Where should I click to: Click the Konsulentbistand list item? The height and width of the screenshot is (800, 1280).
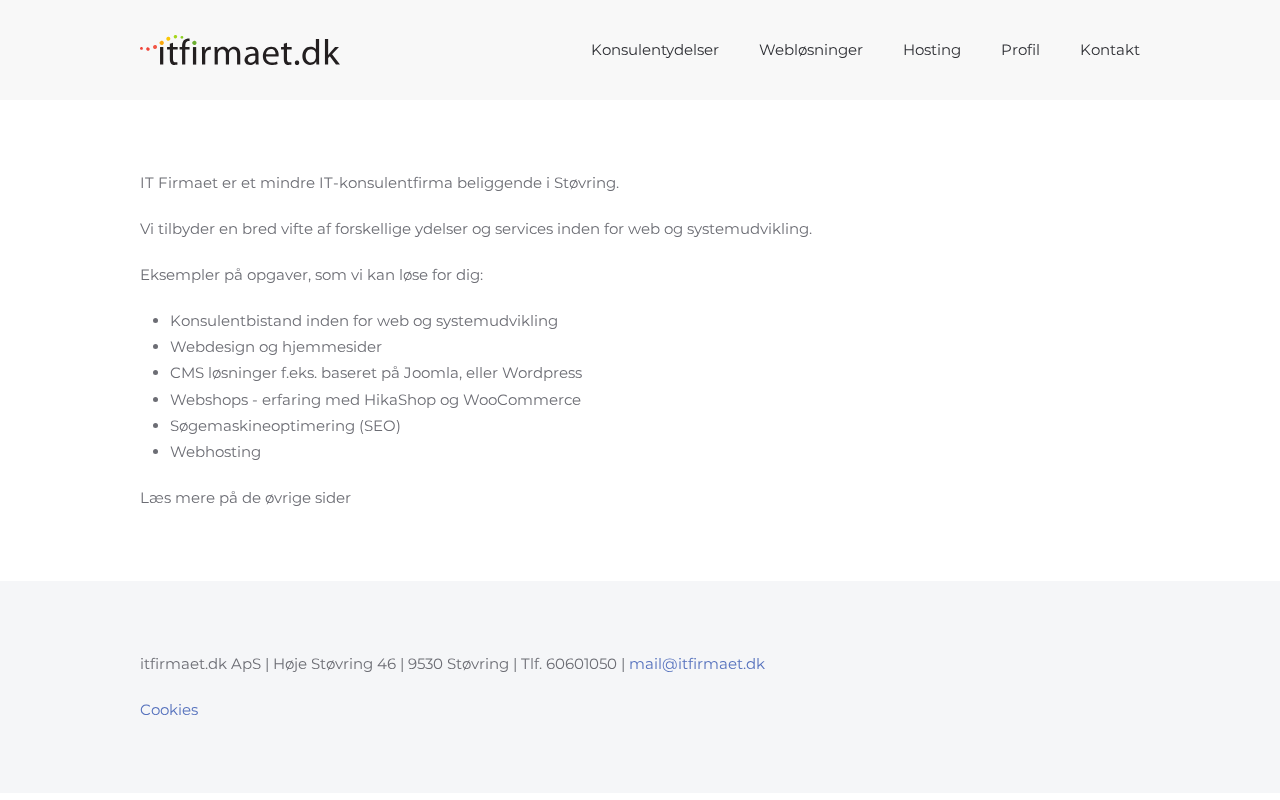click(363, 321)
